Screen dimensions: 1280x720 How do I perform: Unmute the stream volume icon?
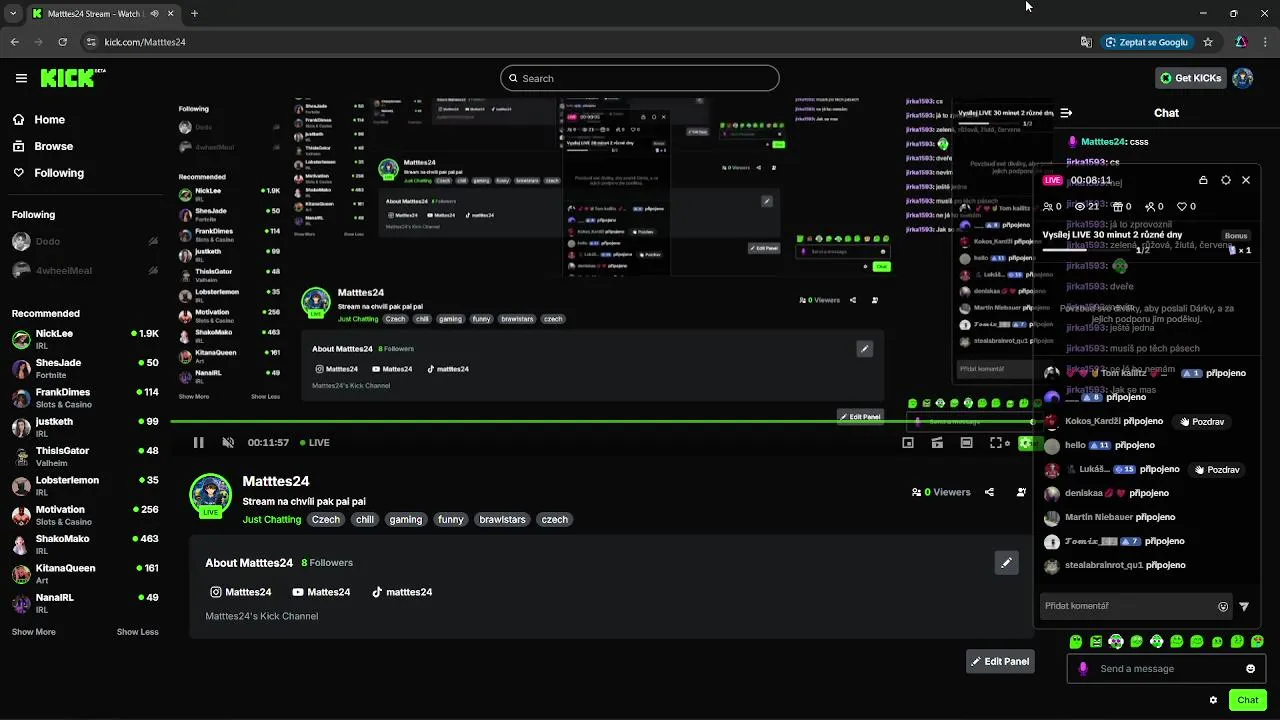228,442
